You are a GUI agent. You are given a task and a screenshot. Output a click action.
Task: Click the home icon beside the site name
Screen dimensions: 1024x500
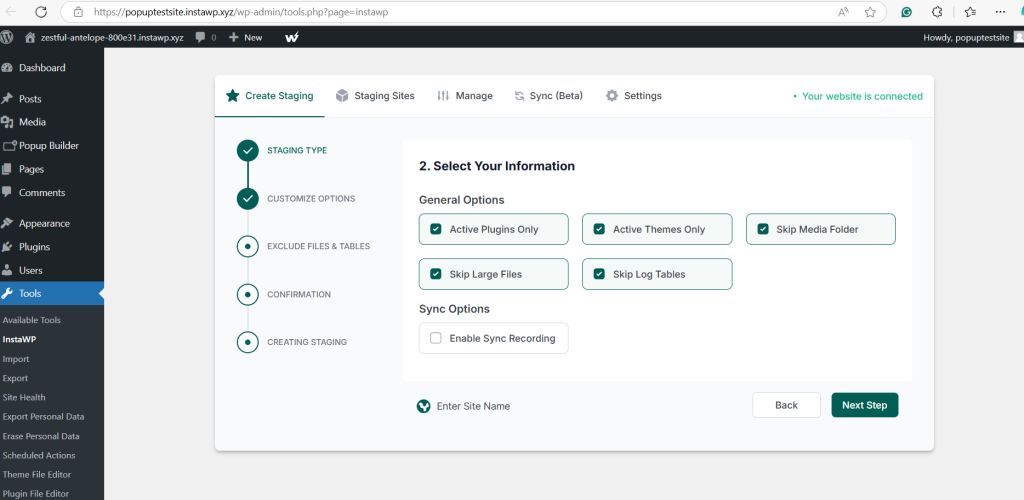coord(29,38)
